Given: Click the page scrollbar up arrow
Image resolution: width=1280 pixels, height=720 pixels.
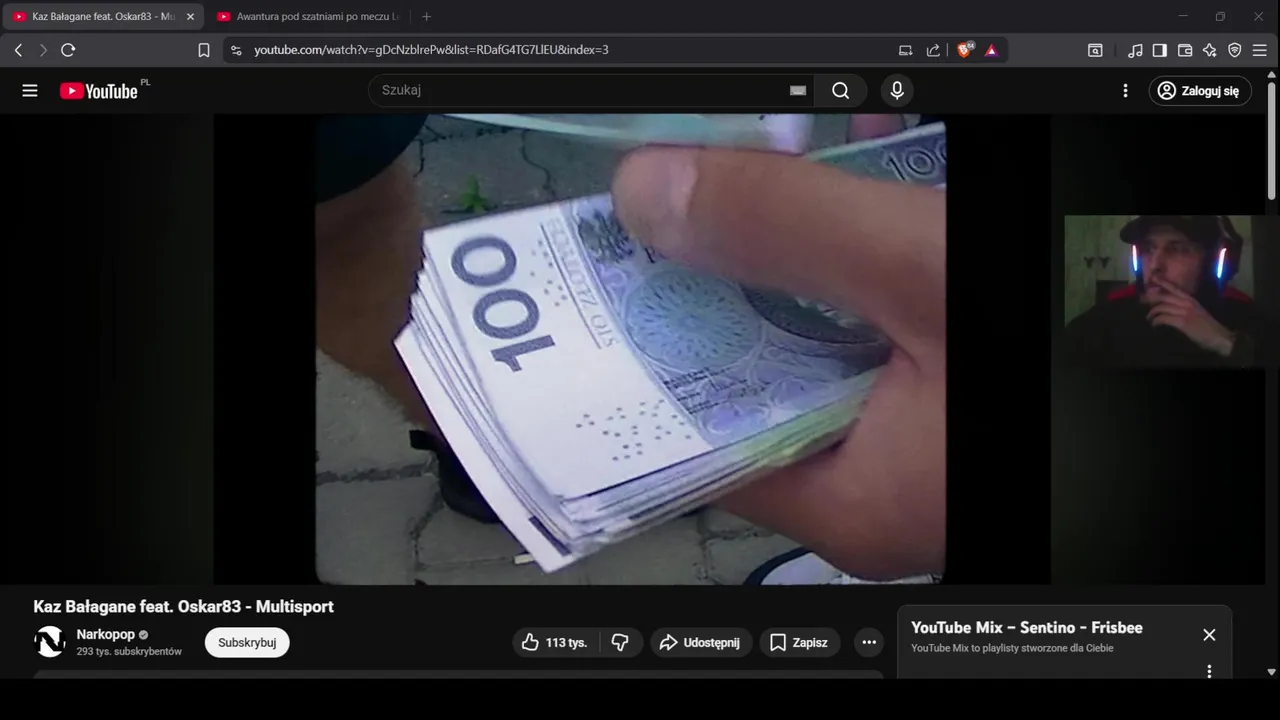Looking at the screenshot, I should point(1272,75).
